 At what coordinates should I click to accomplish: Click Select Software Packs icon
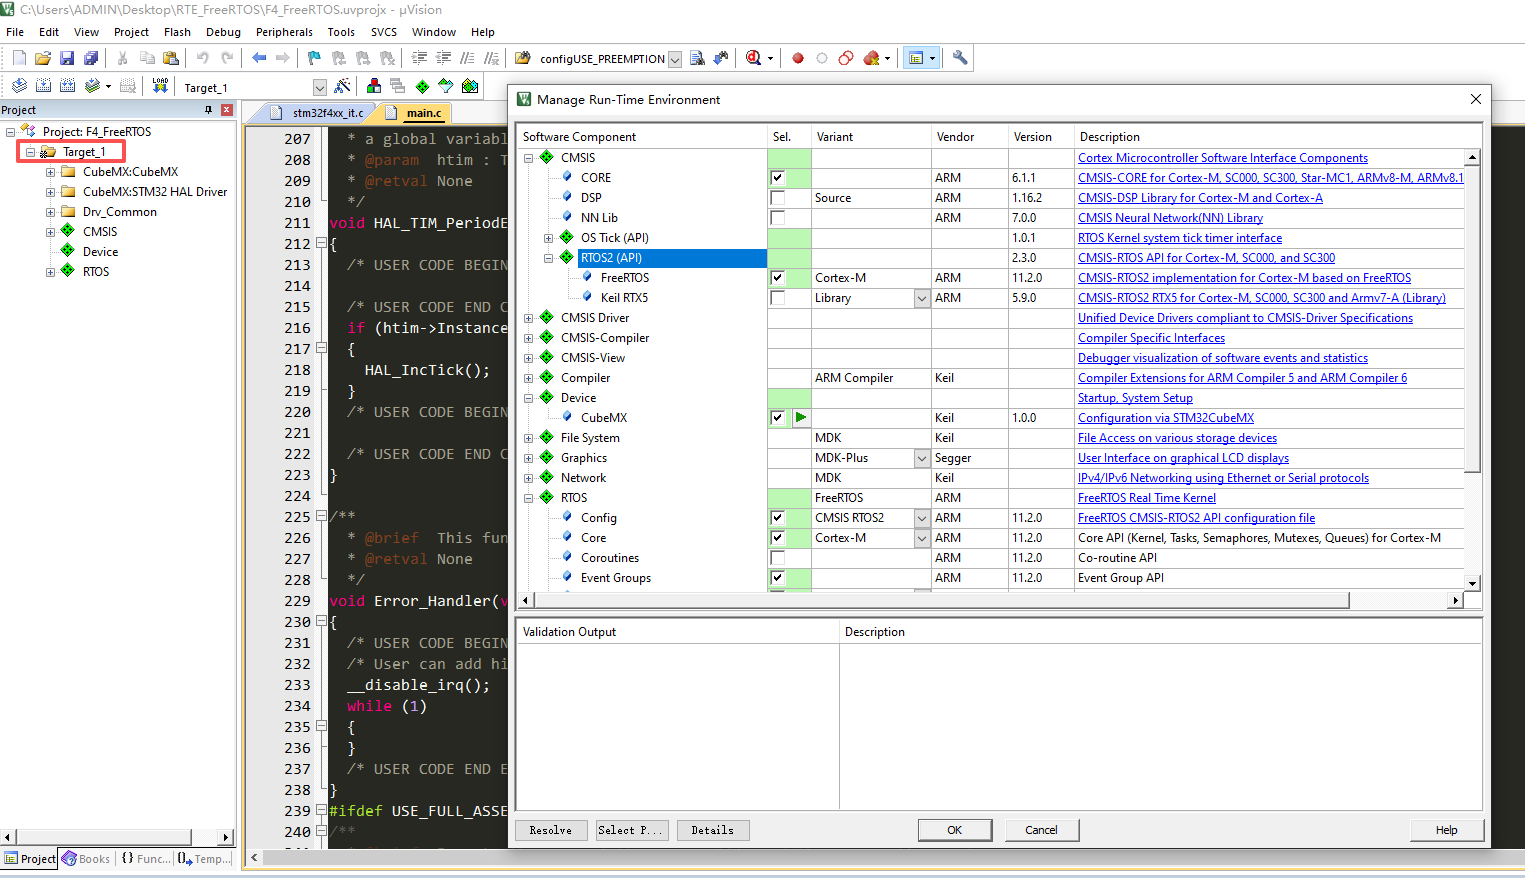tap(446, 86)
